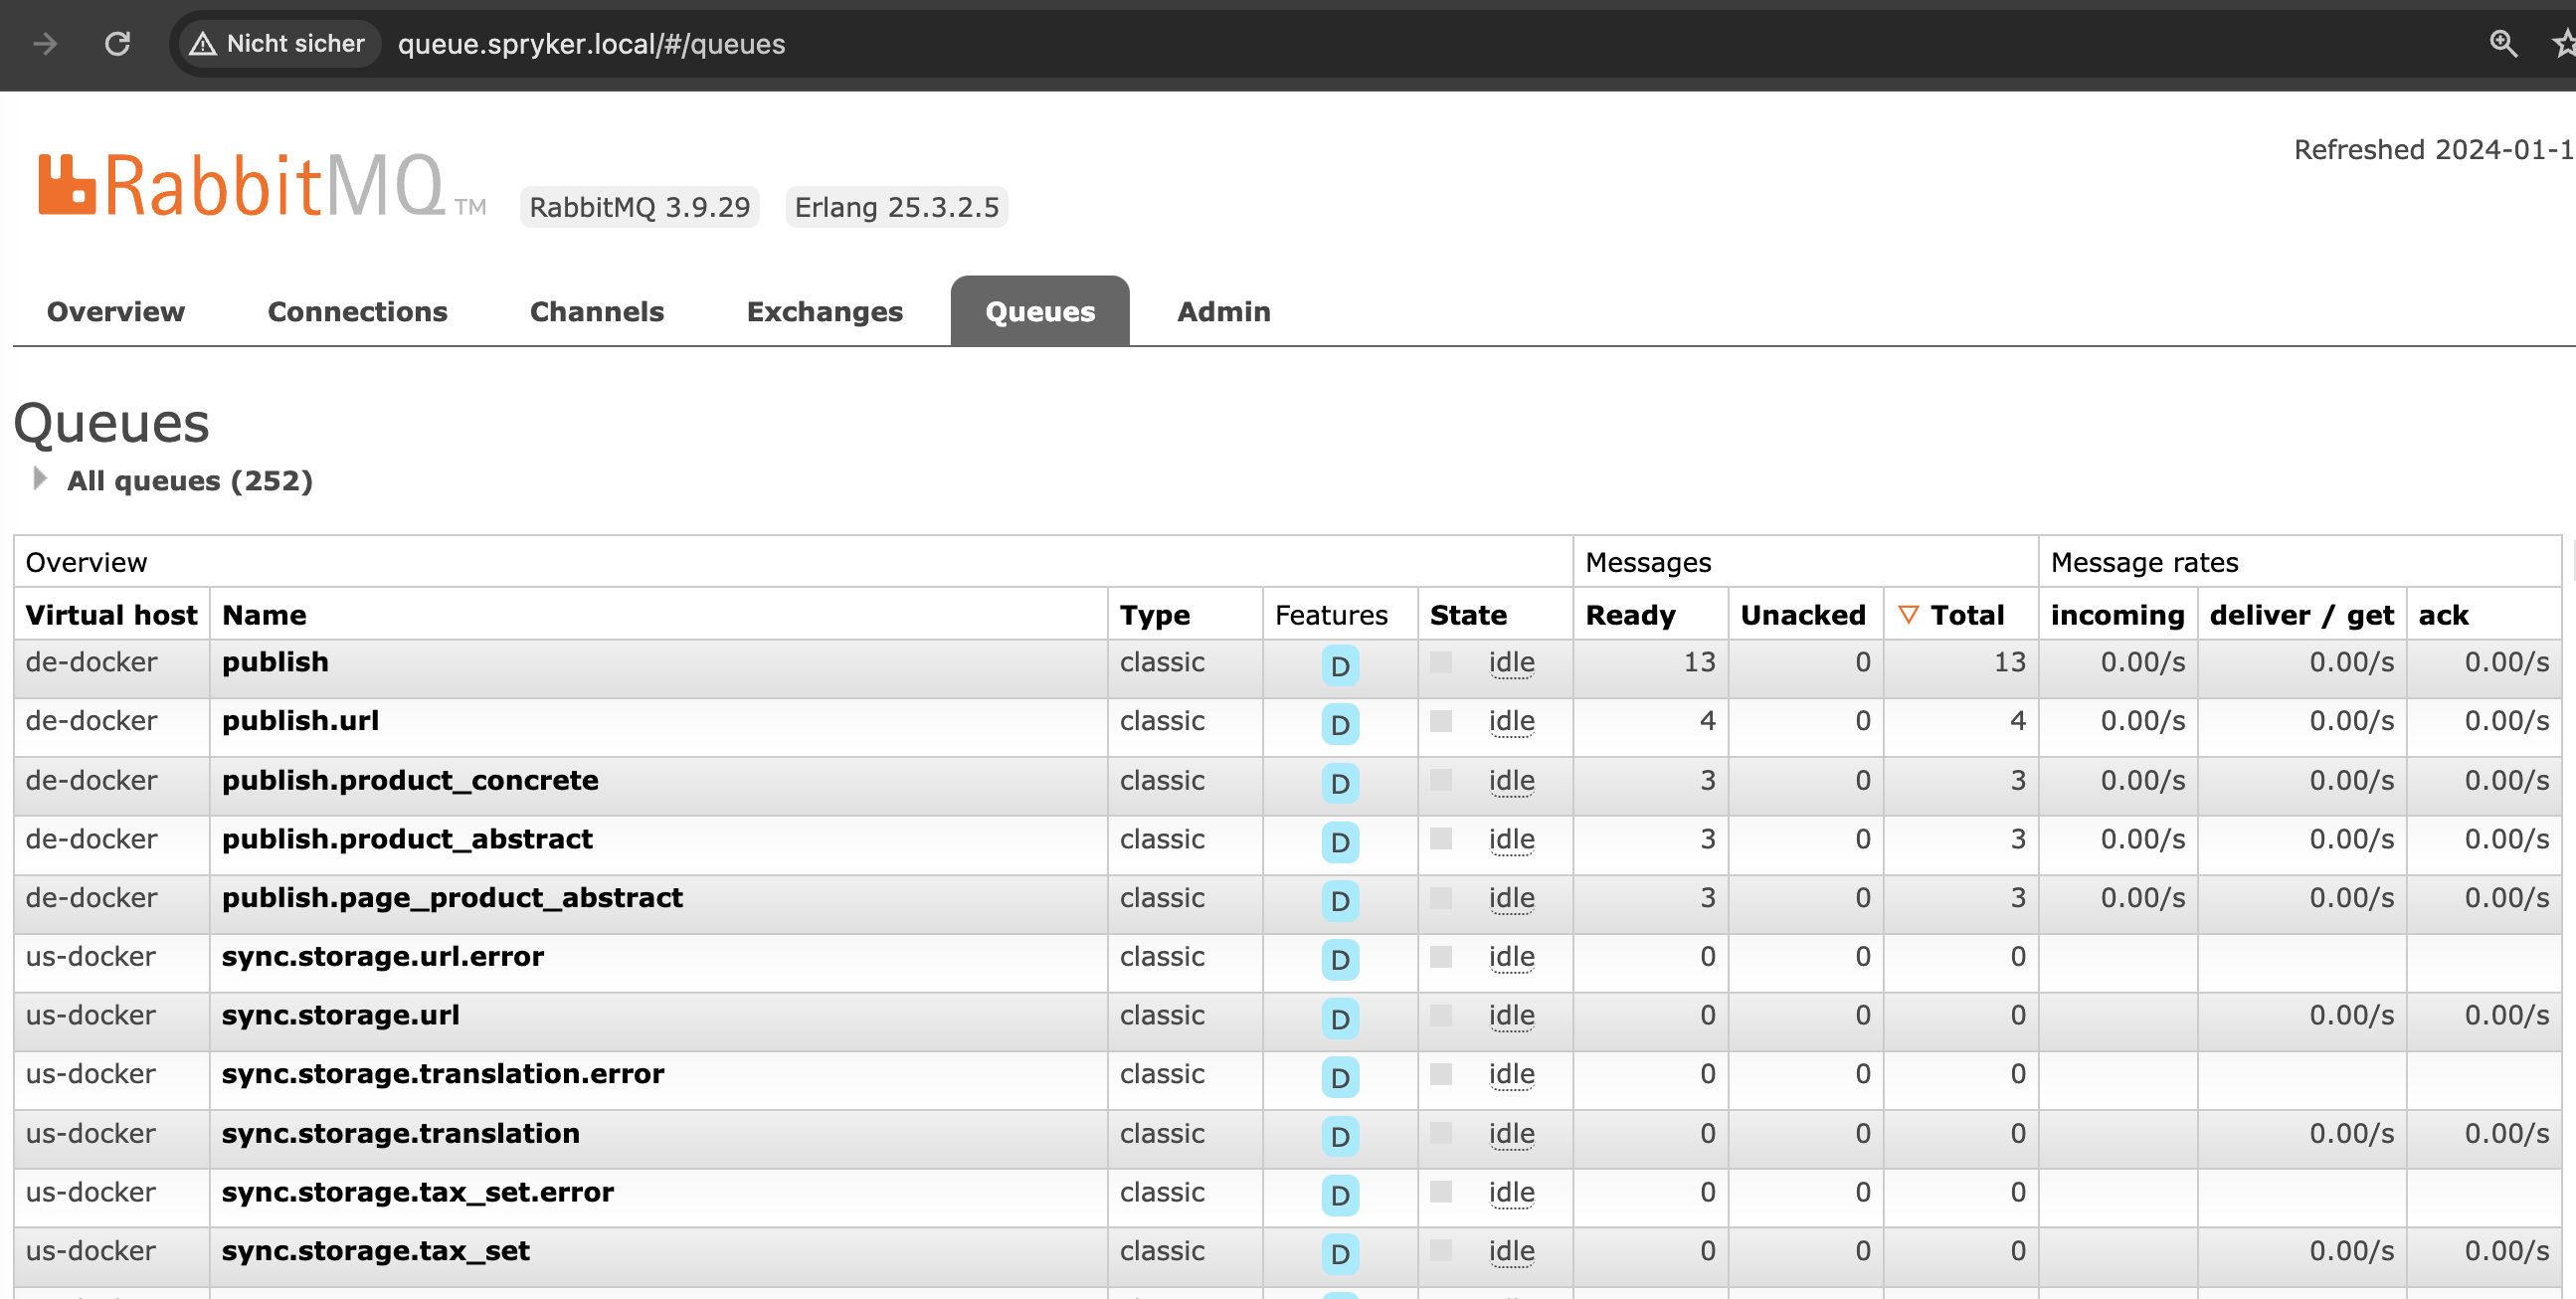Sort by ack column header
The image size is (2576, 1299).
pos(2443,616)
